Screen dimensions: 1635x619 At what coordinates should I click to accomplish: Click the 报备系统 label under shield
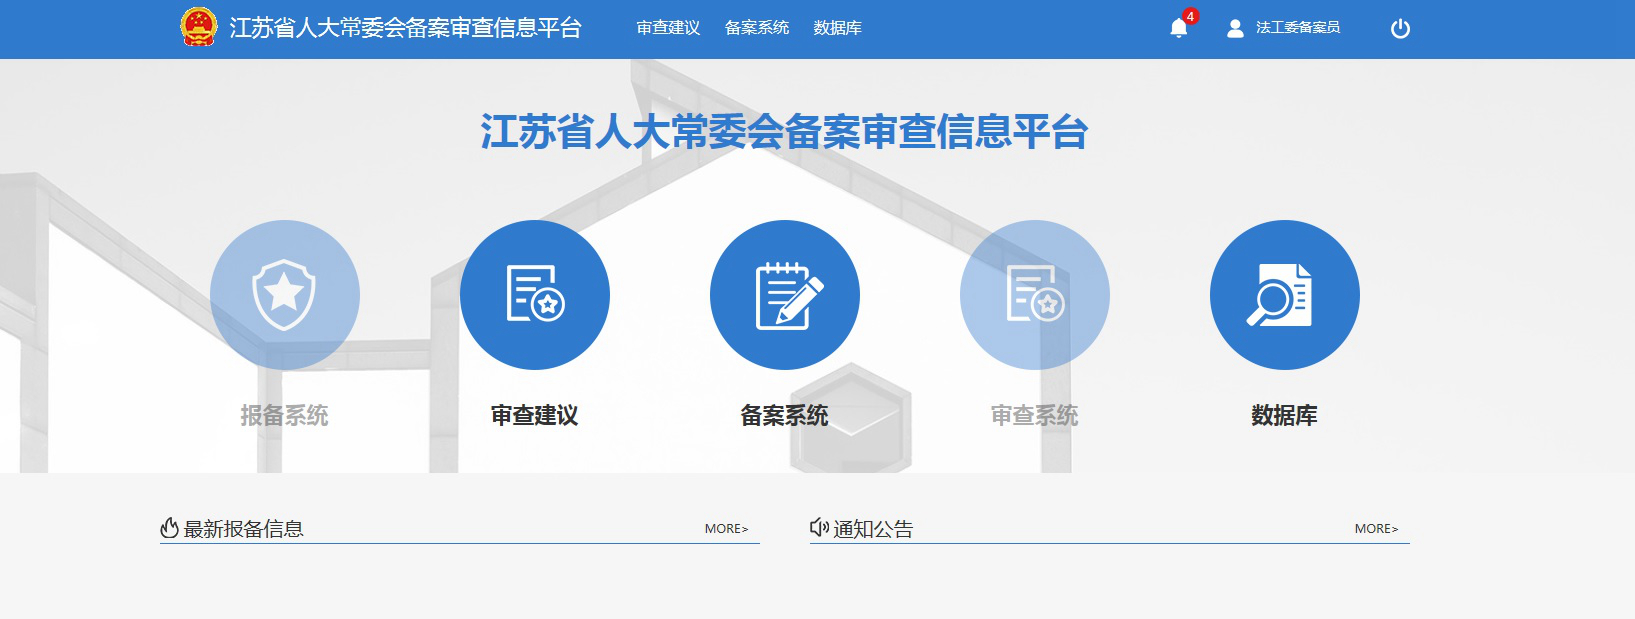[x=285, y=415]
